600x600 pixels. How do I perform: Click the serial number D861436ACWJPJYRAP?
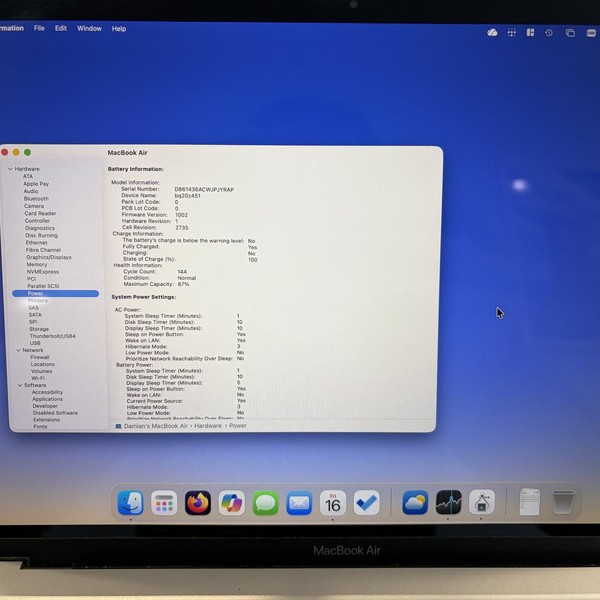(204, 189)
